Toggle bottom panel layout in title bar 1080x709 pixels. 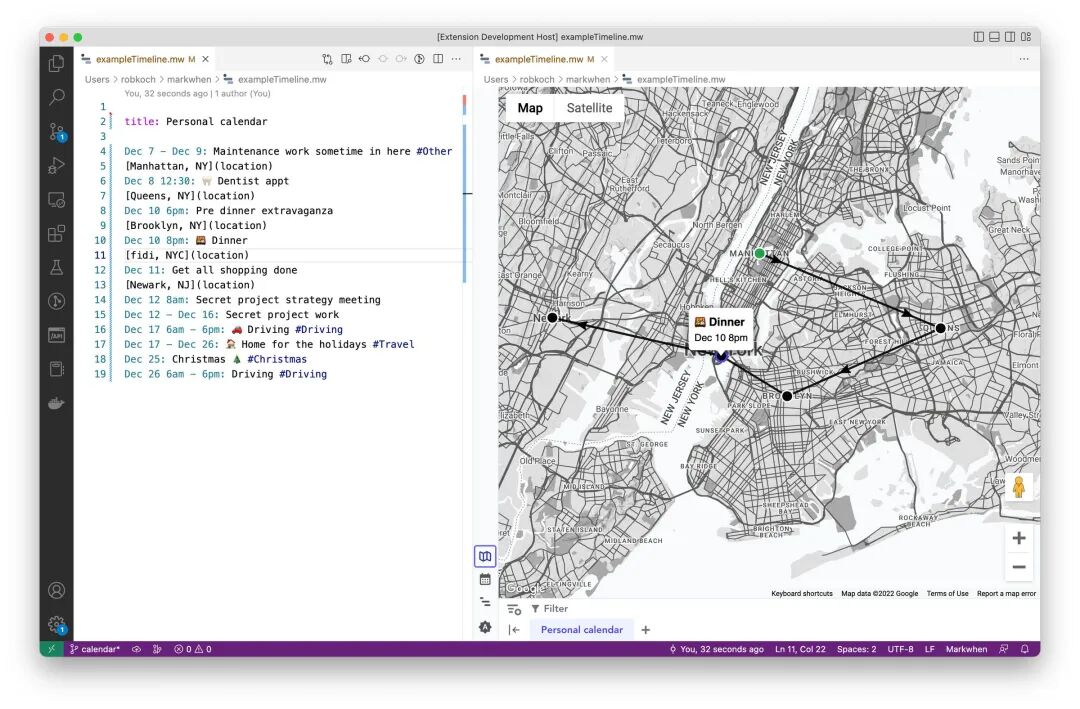click(x=994, y=37)
